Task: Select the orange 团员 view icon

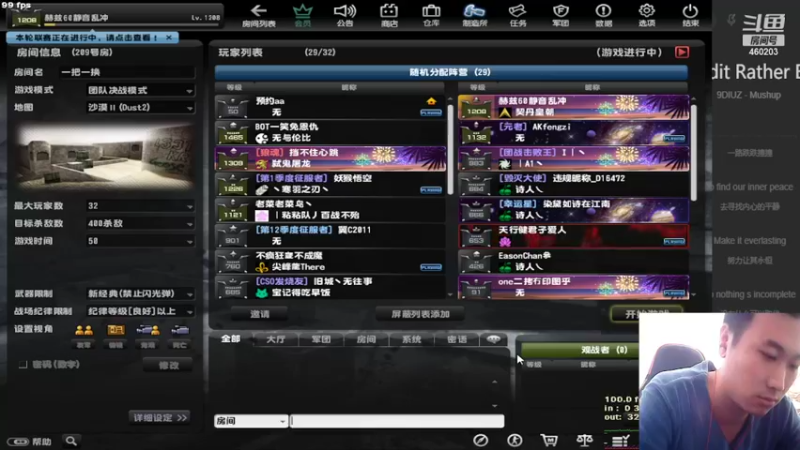Action: 116,331
